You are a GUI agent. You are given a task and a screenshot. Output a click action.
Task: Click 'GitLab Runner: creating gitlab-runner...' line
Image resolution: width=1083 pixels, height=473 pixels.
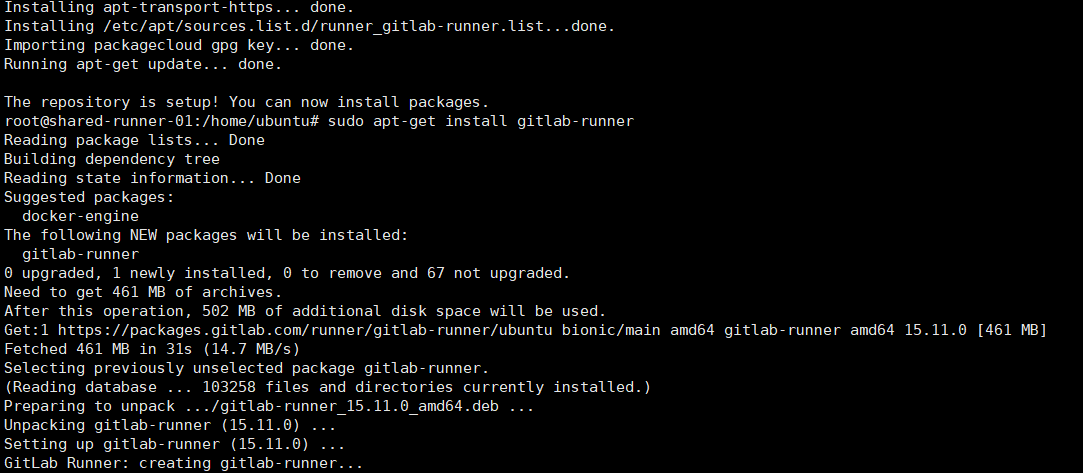(183, 463)
